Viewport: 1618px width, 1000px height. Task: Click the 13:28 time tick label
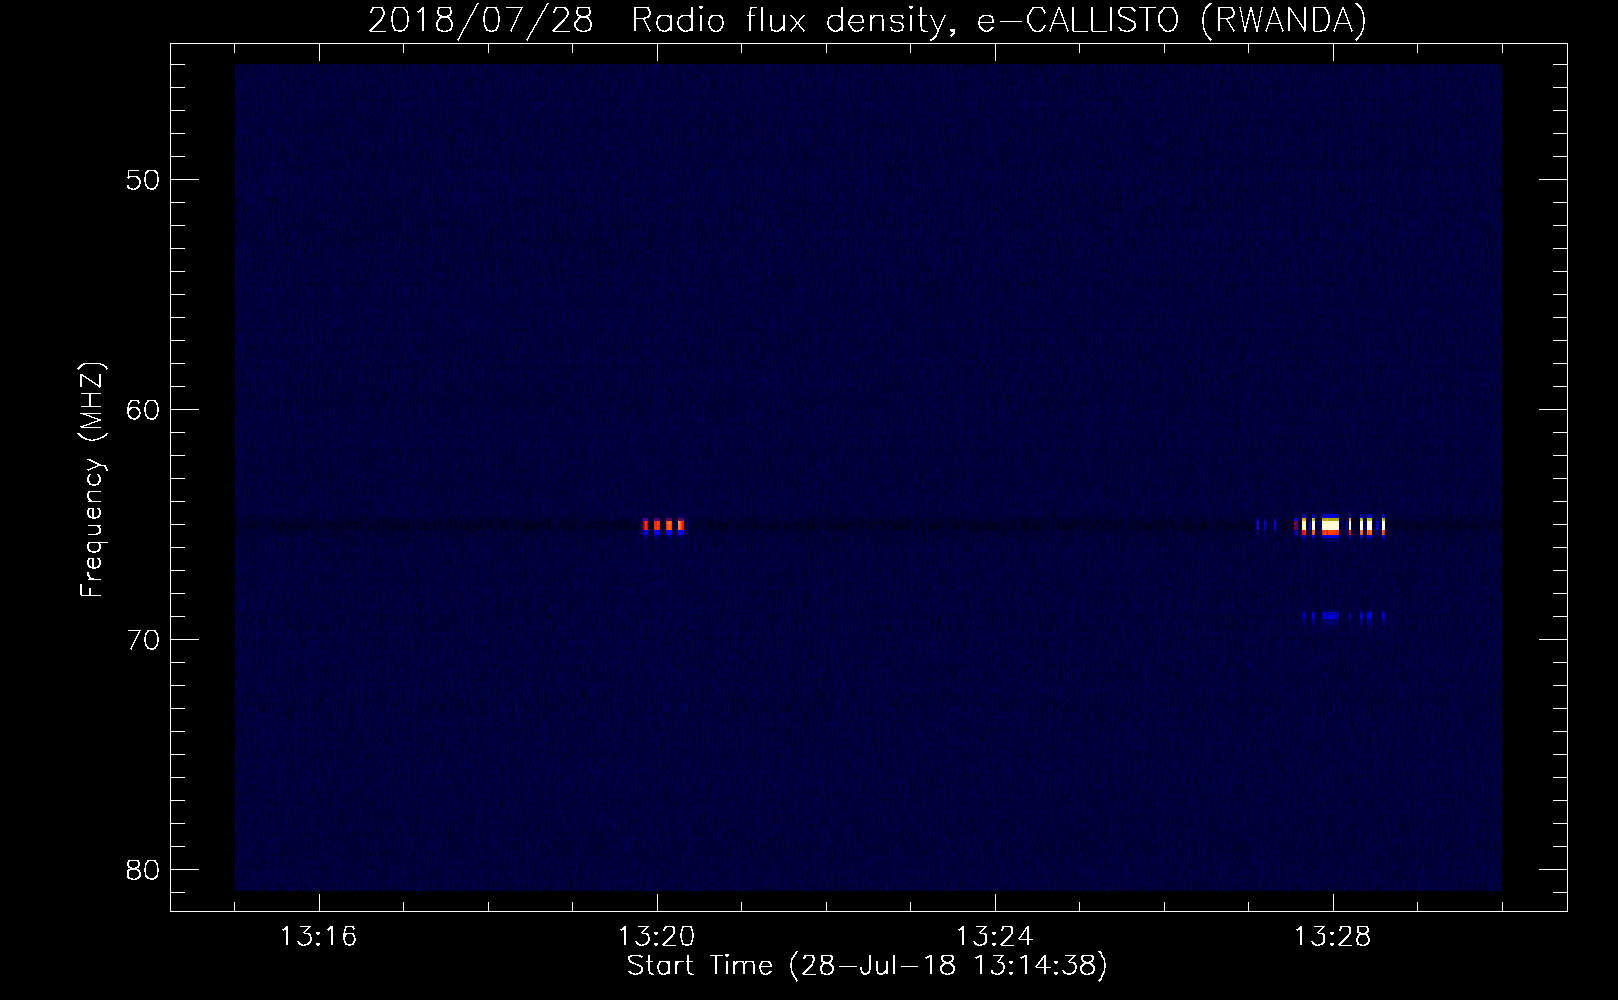coord(1333,936)
